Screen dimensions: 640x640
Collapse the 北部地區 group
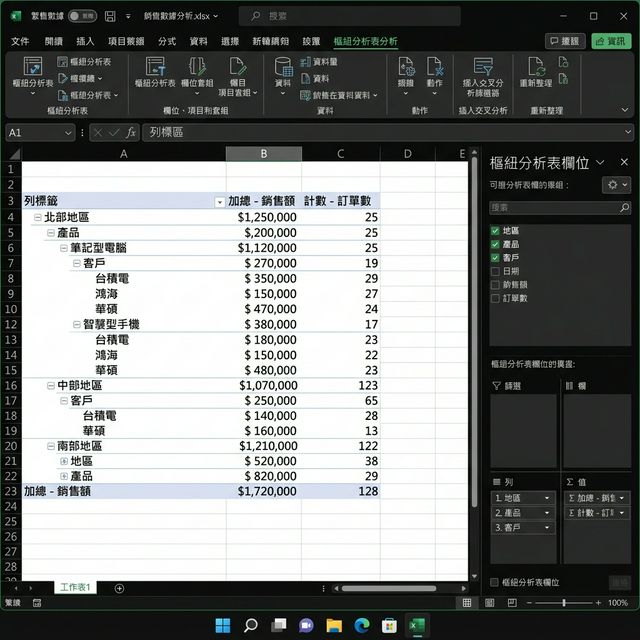point(38,217)
